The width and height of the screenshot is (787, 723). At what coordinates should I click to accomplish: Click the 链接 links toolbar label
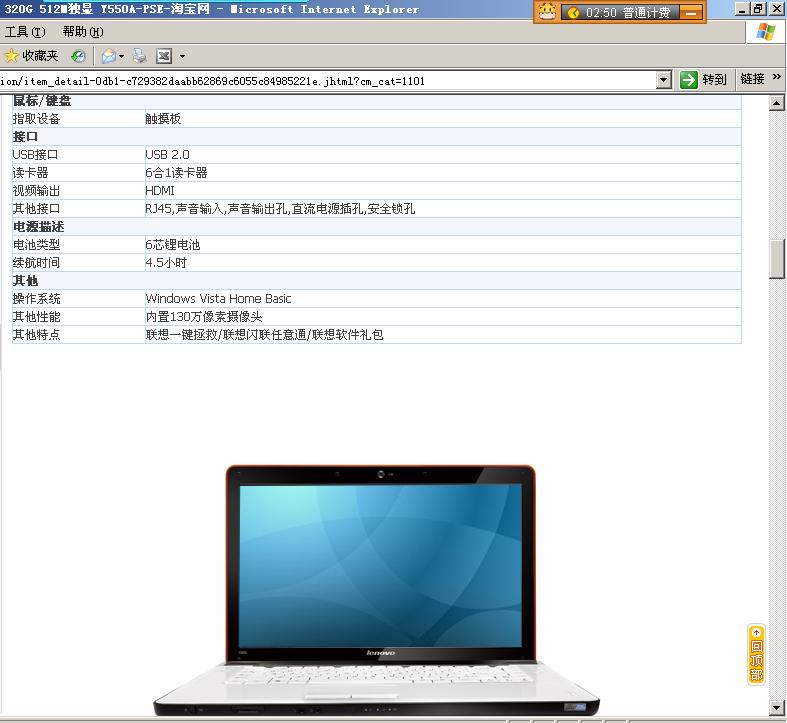pos(752,79)
